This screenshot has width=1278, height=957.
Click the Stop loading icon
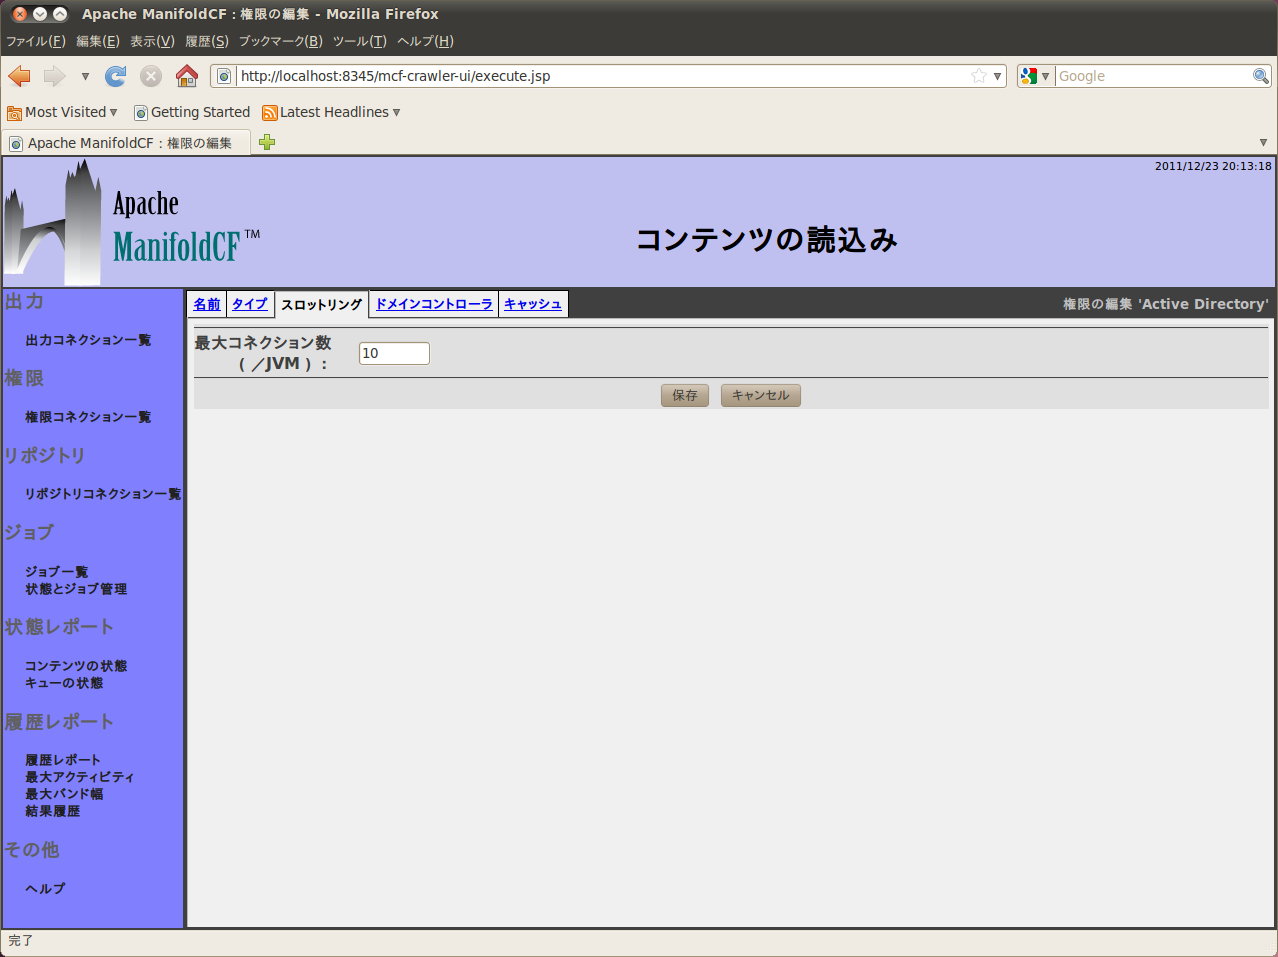pyautogui.click(x=151, y=76)
